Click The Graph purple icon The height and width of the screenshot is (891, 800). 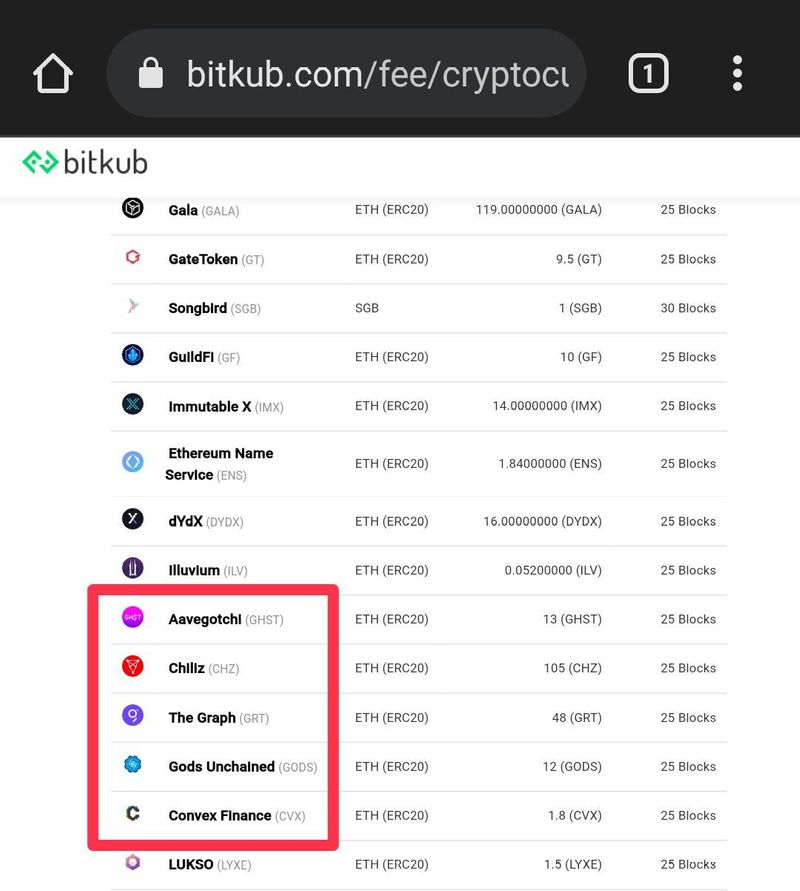[133, 717]
